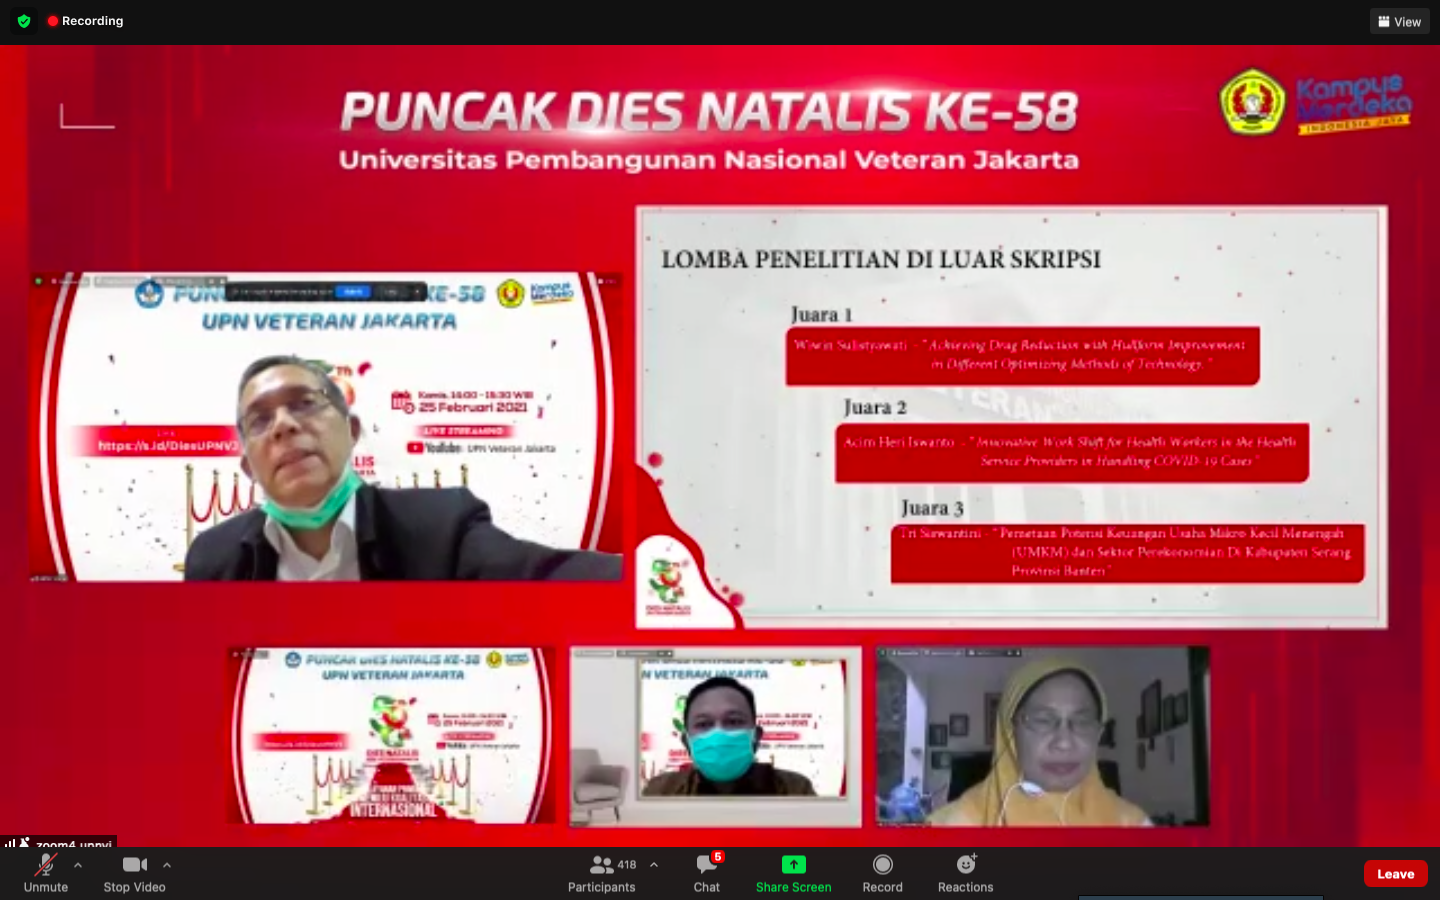
Task: Select the man in teal mask video tile
Action: (x=715, y=736)
